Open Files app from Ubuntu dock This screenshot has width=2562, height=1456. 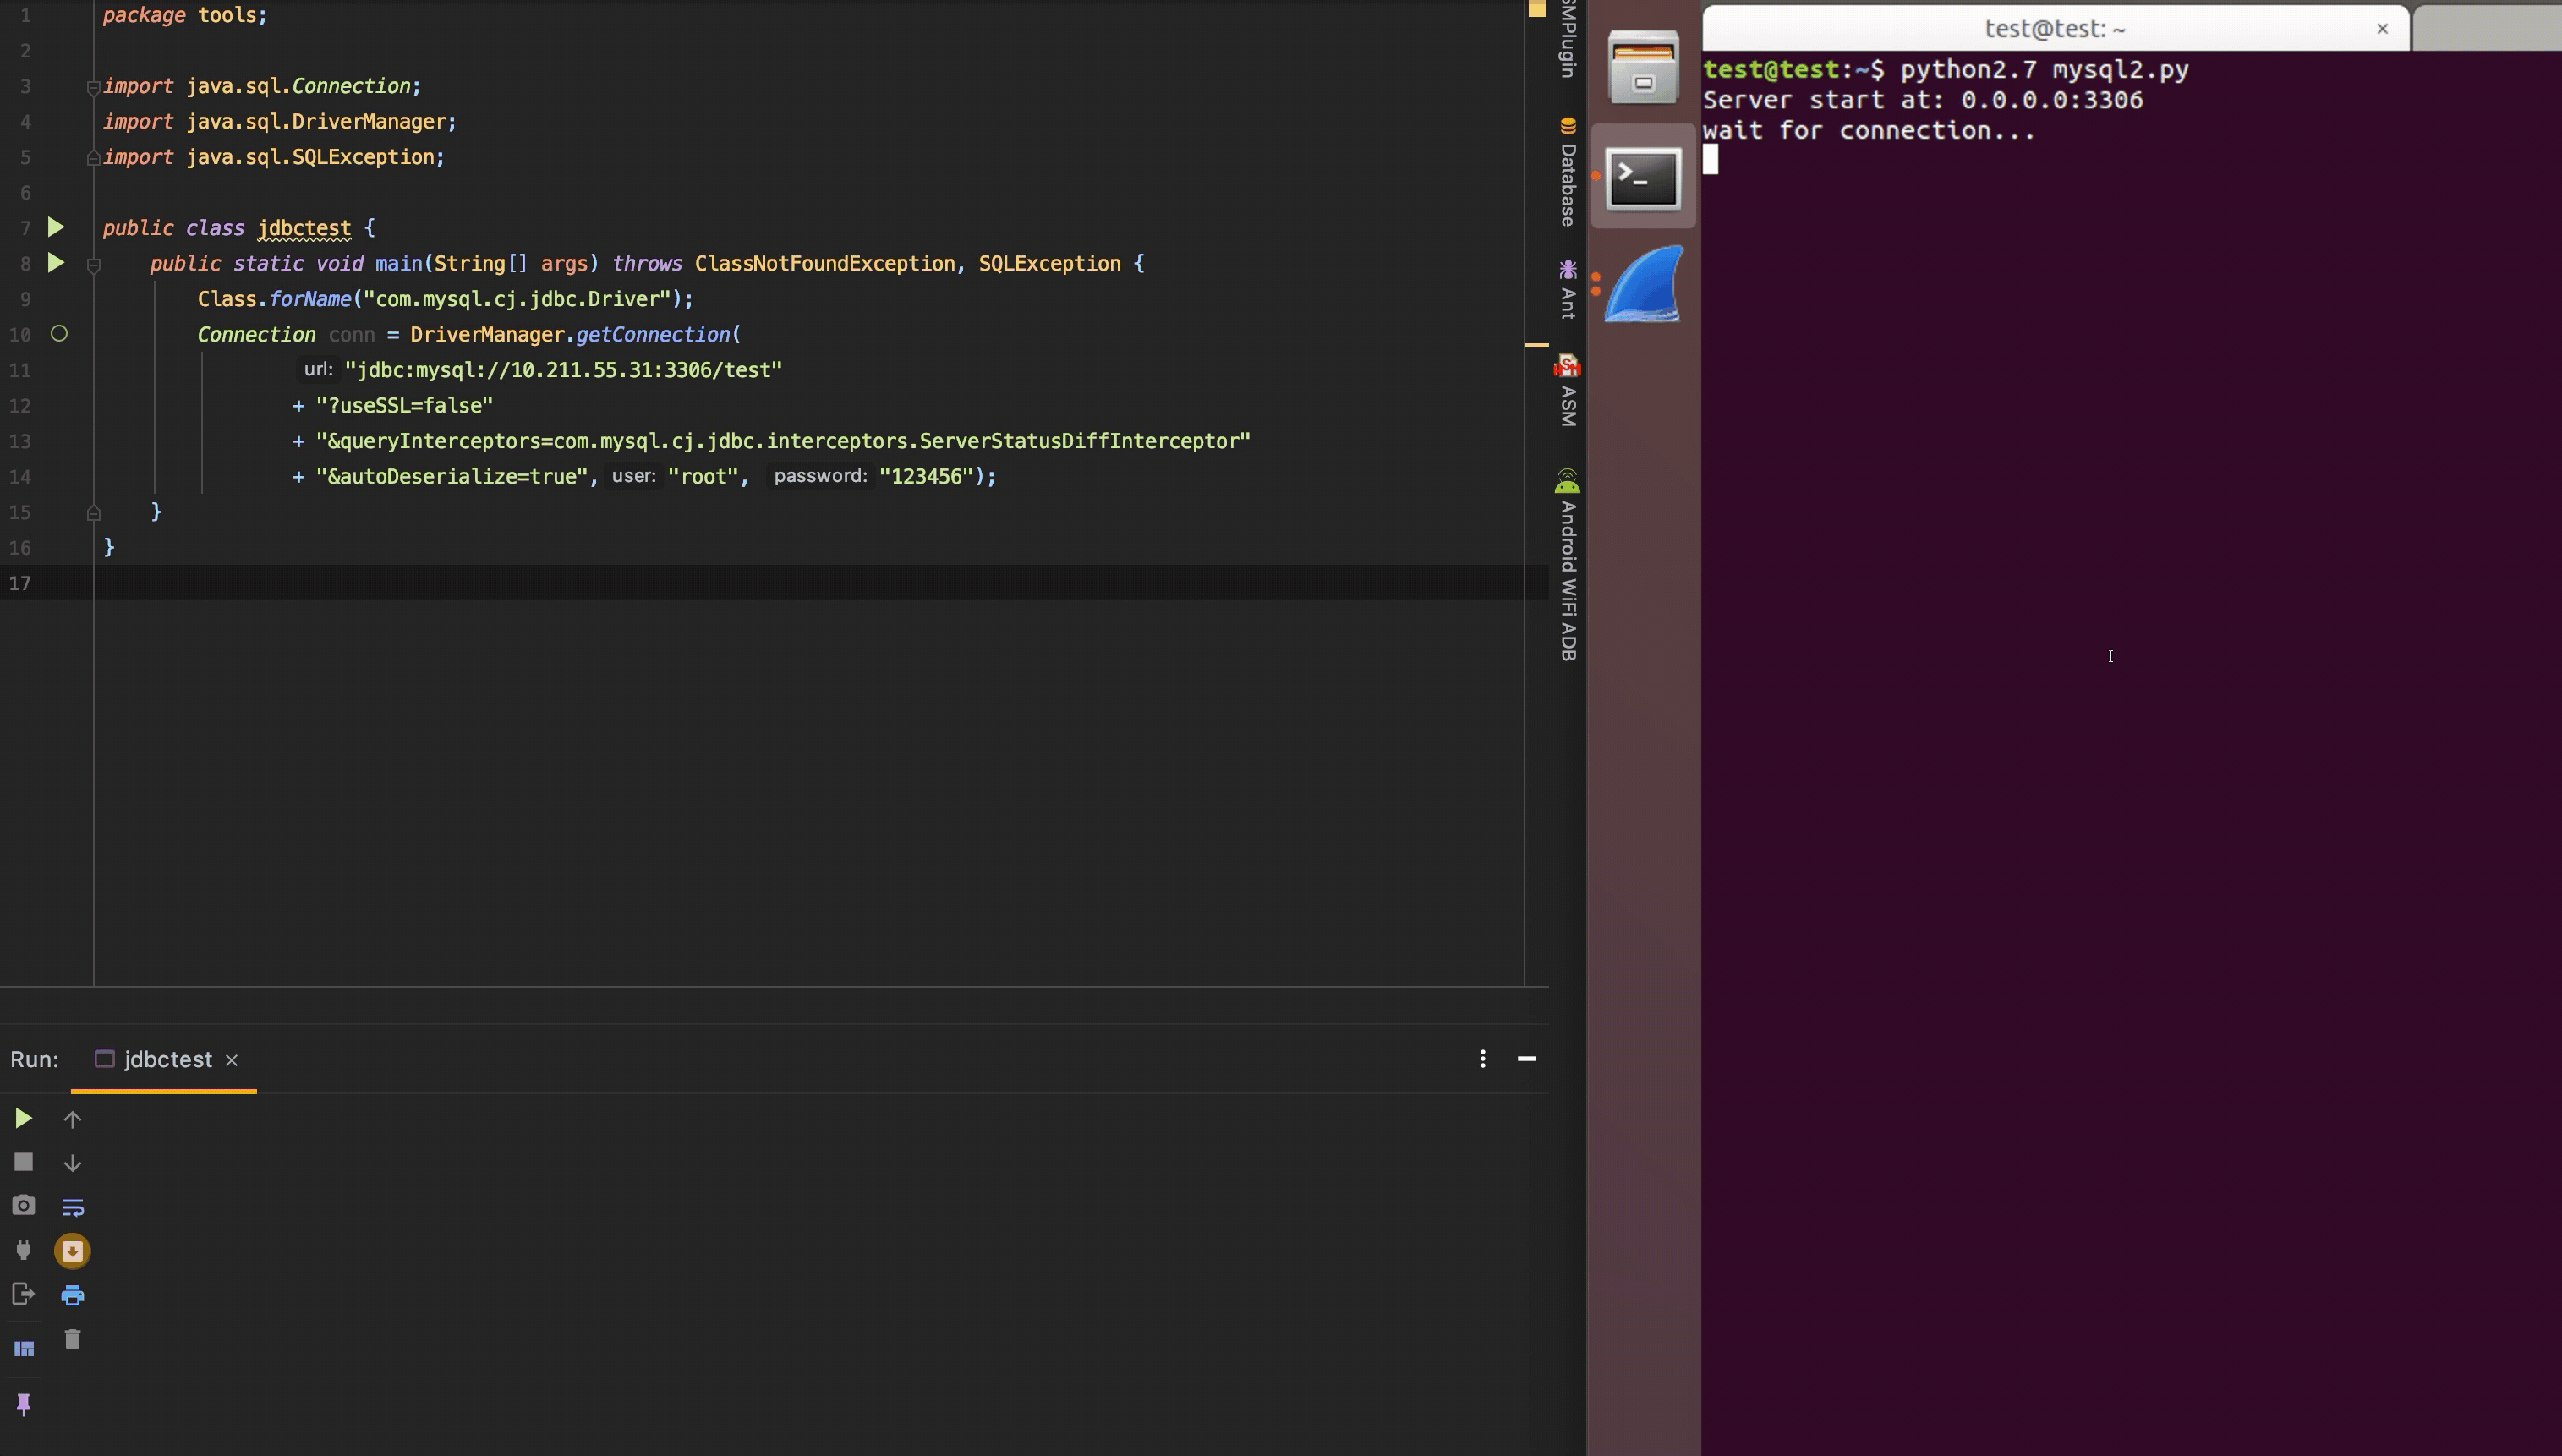coord(1643,67)
